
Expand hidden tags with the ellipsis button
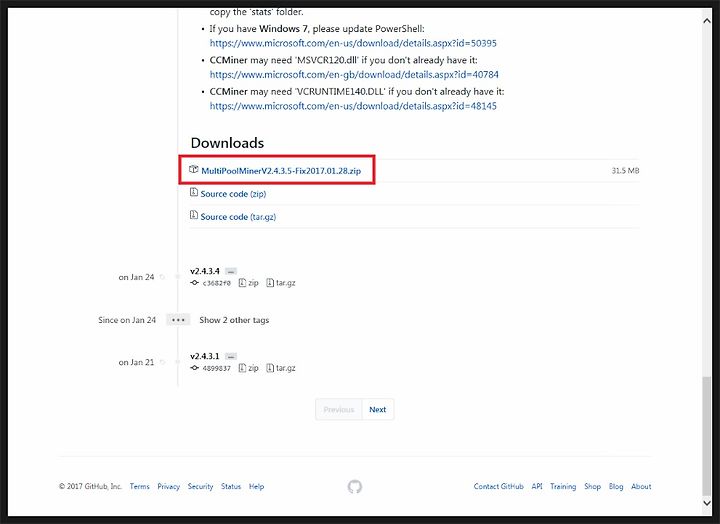point(178,320)
